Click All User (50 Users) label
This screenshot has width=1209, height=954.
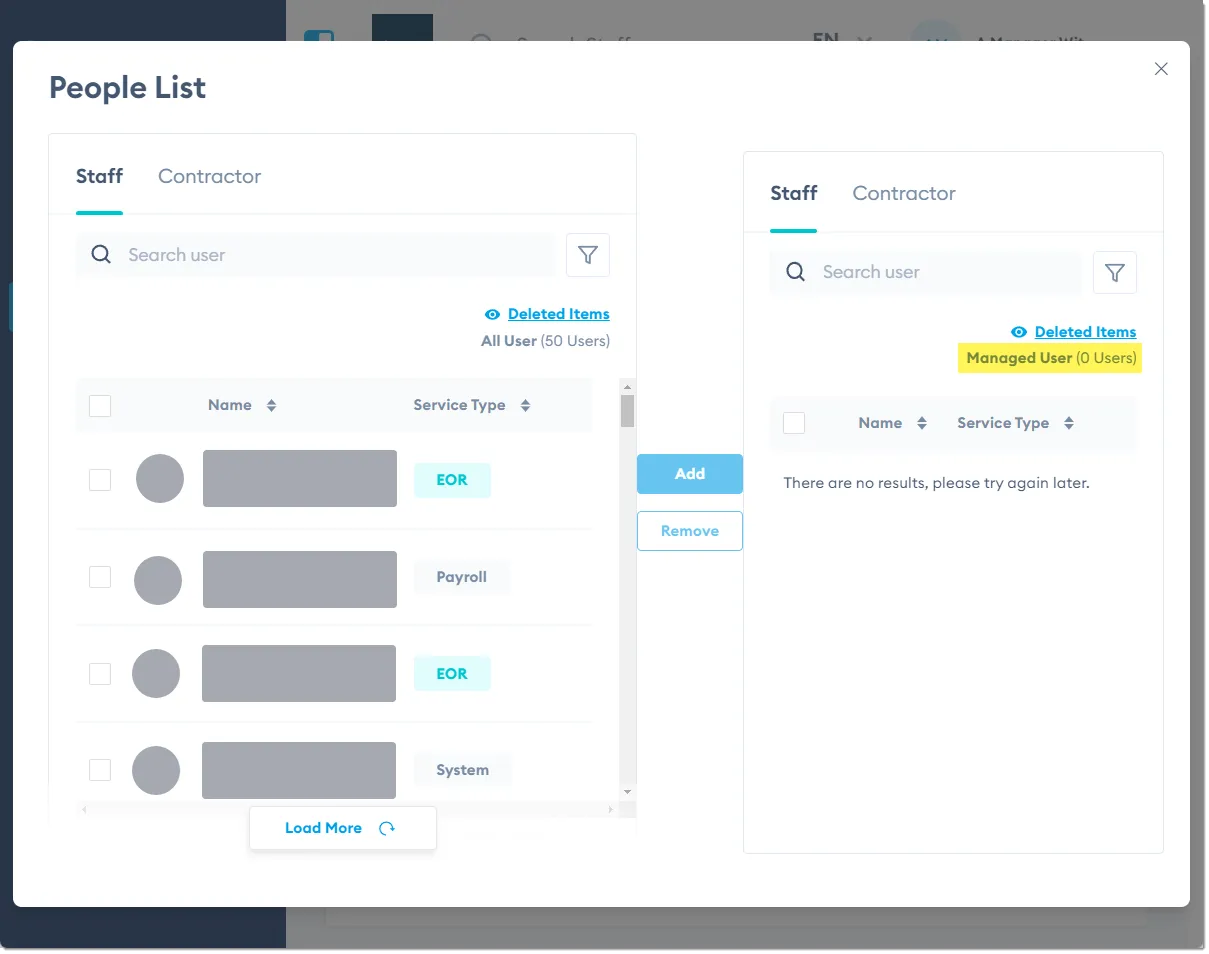545,341
